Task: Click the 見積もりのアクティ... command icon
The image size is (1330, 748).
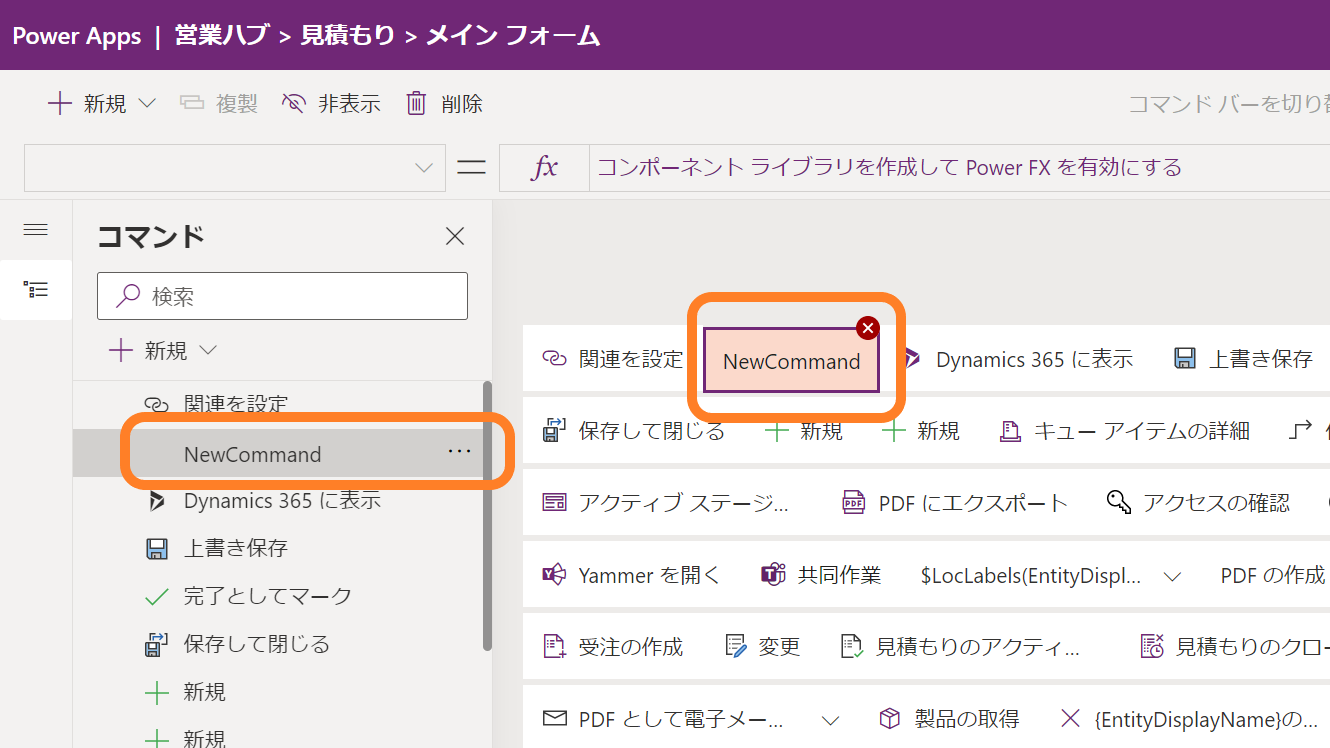Action: [x=852, y=646]
